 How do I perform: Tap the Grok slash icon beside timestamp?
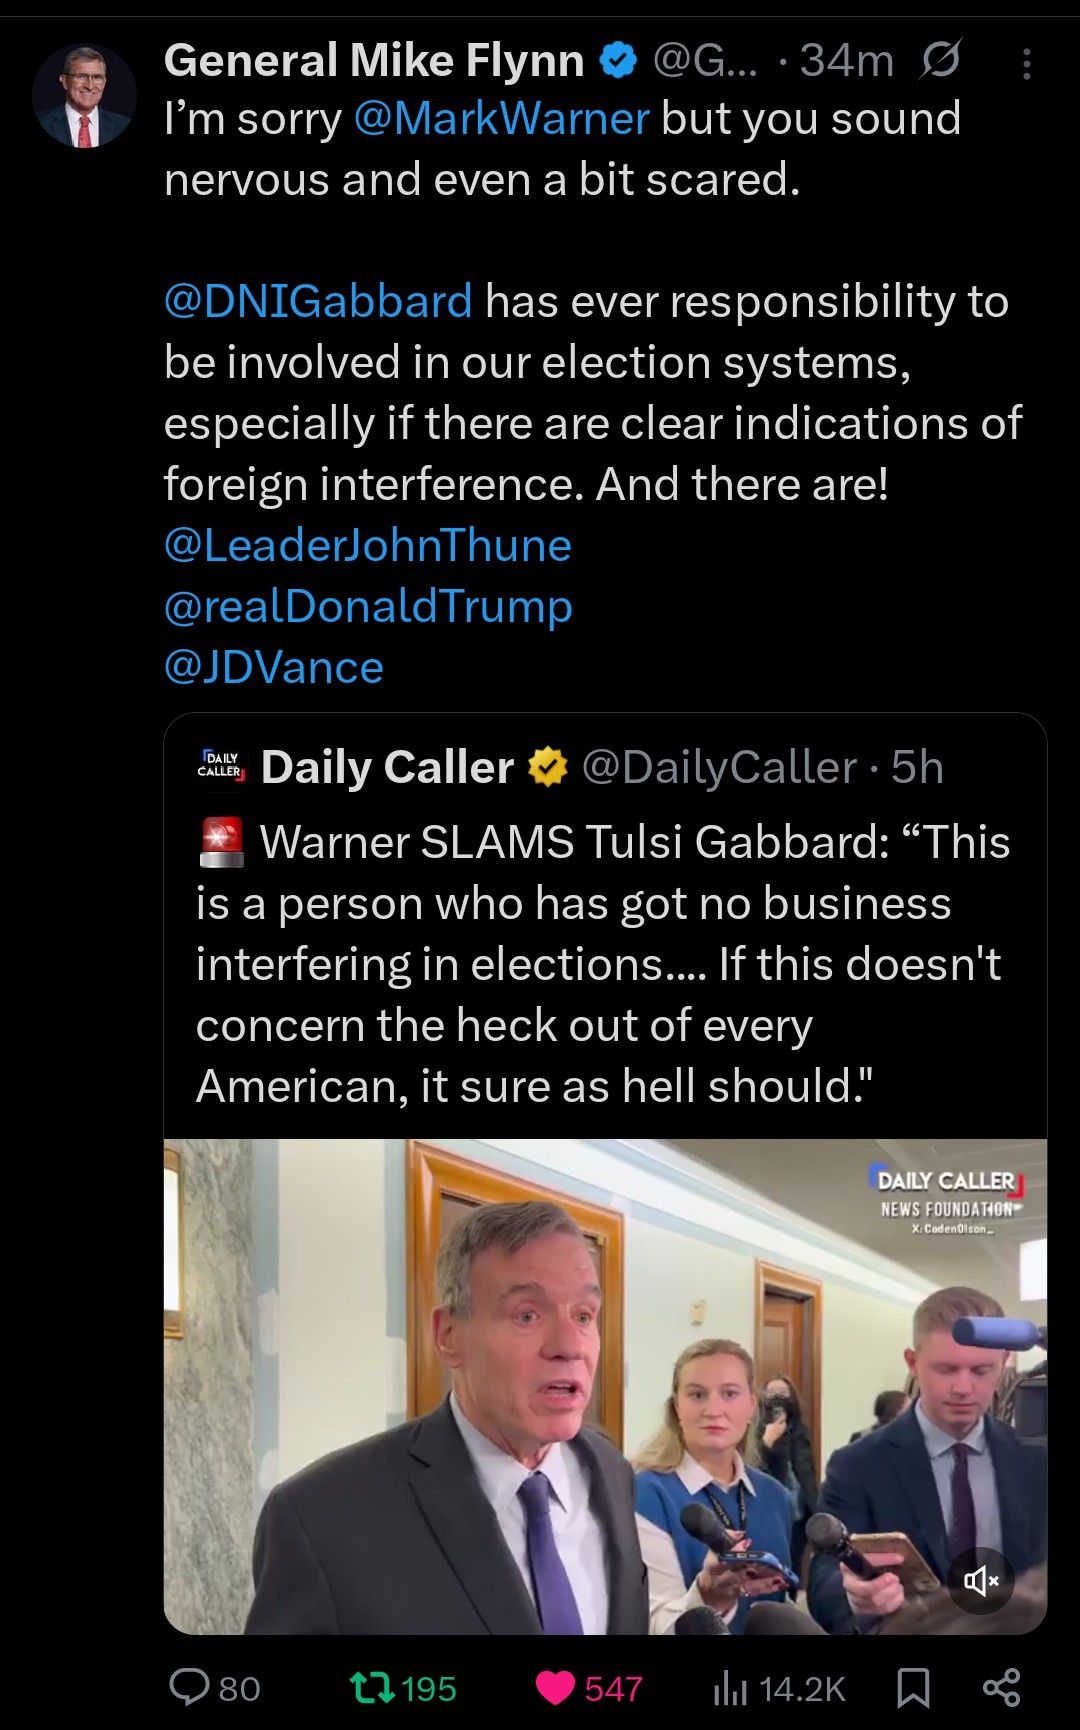pos(940,61)
